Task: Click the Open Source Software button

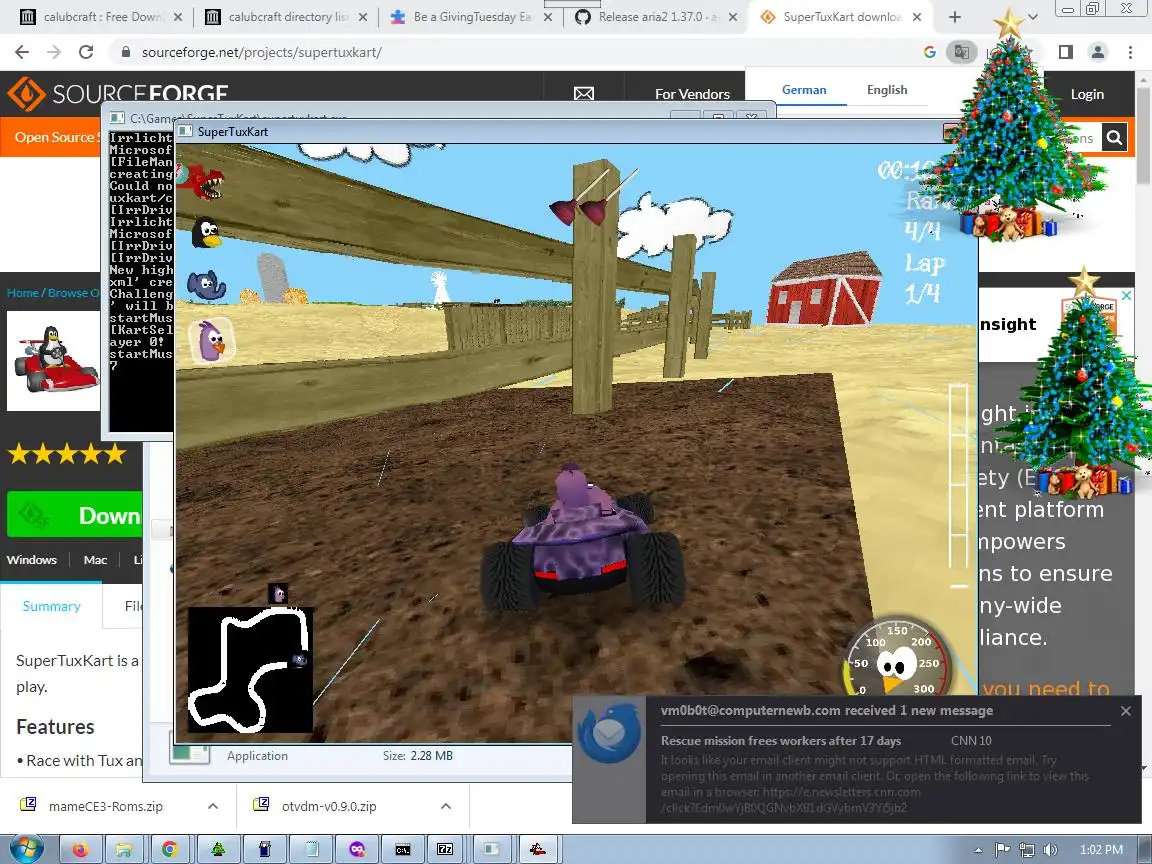Action: (51, 137)
